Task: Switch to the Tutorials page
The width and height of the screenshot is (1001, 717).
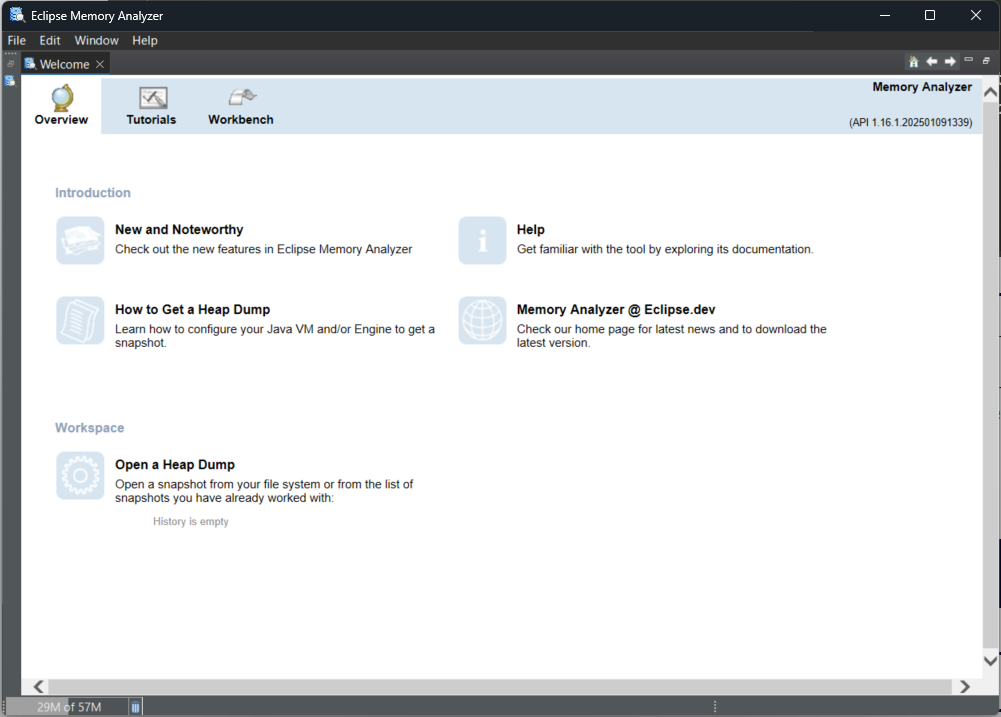Action: [151, 106]
